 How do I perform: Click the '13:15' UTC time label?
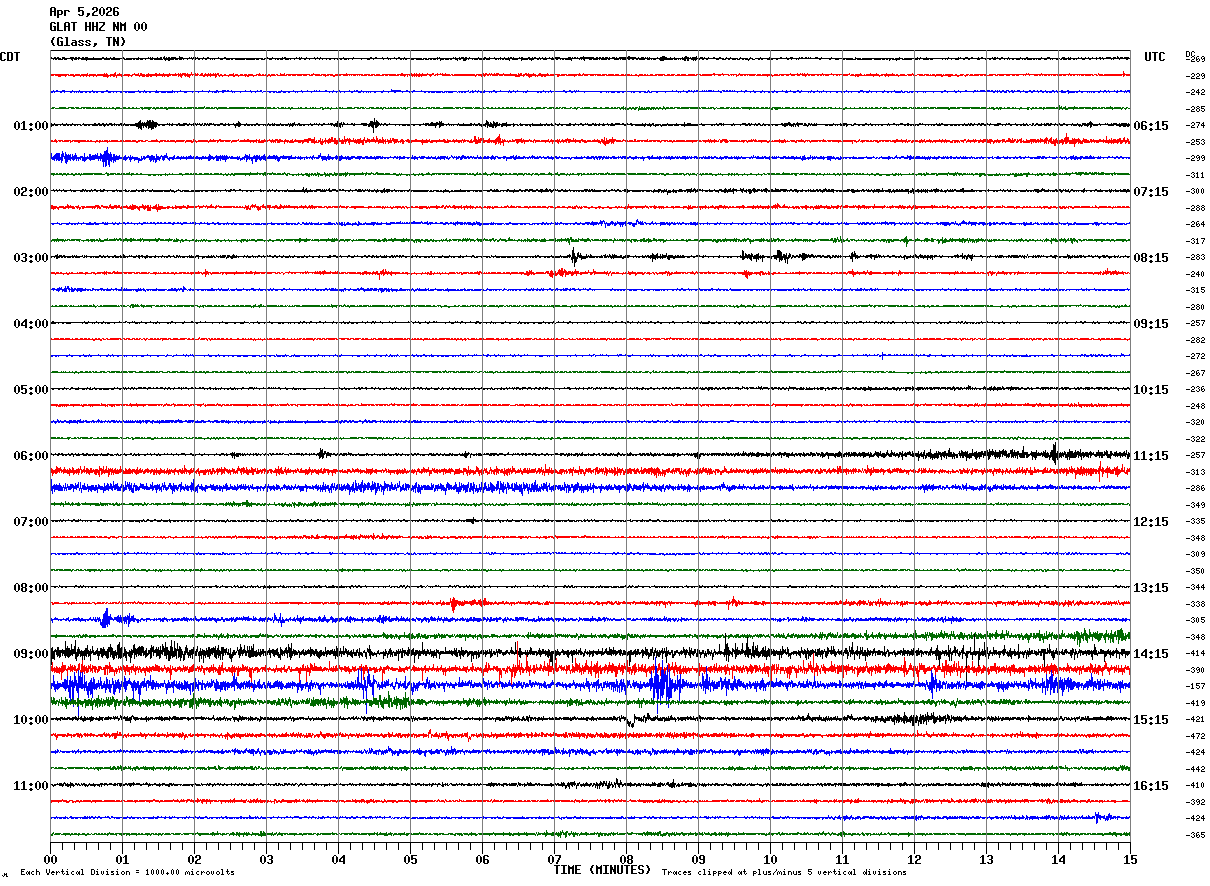coord(1152,588)
